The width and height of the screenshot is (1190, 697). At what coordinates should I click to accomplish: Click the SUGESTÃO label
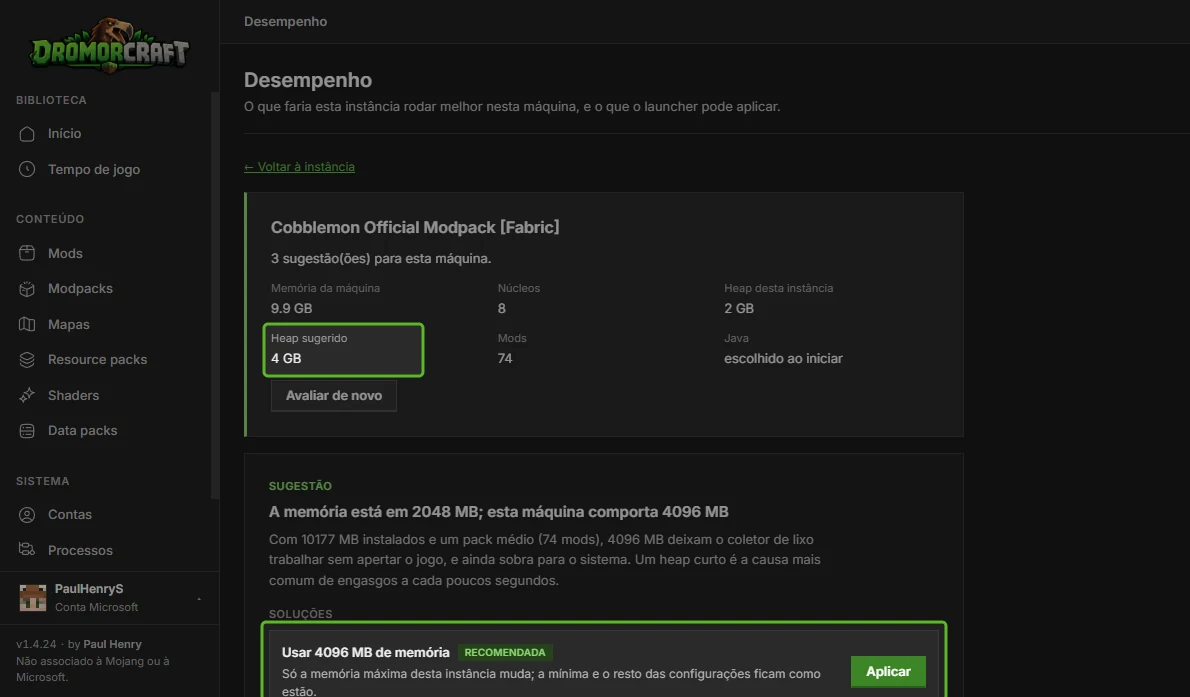(x=300, y=486)
